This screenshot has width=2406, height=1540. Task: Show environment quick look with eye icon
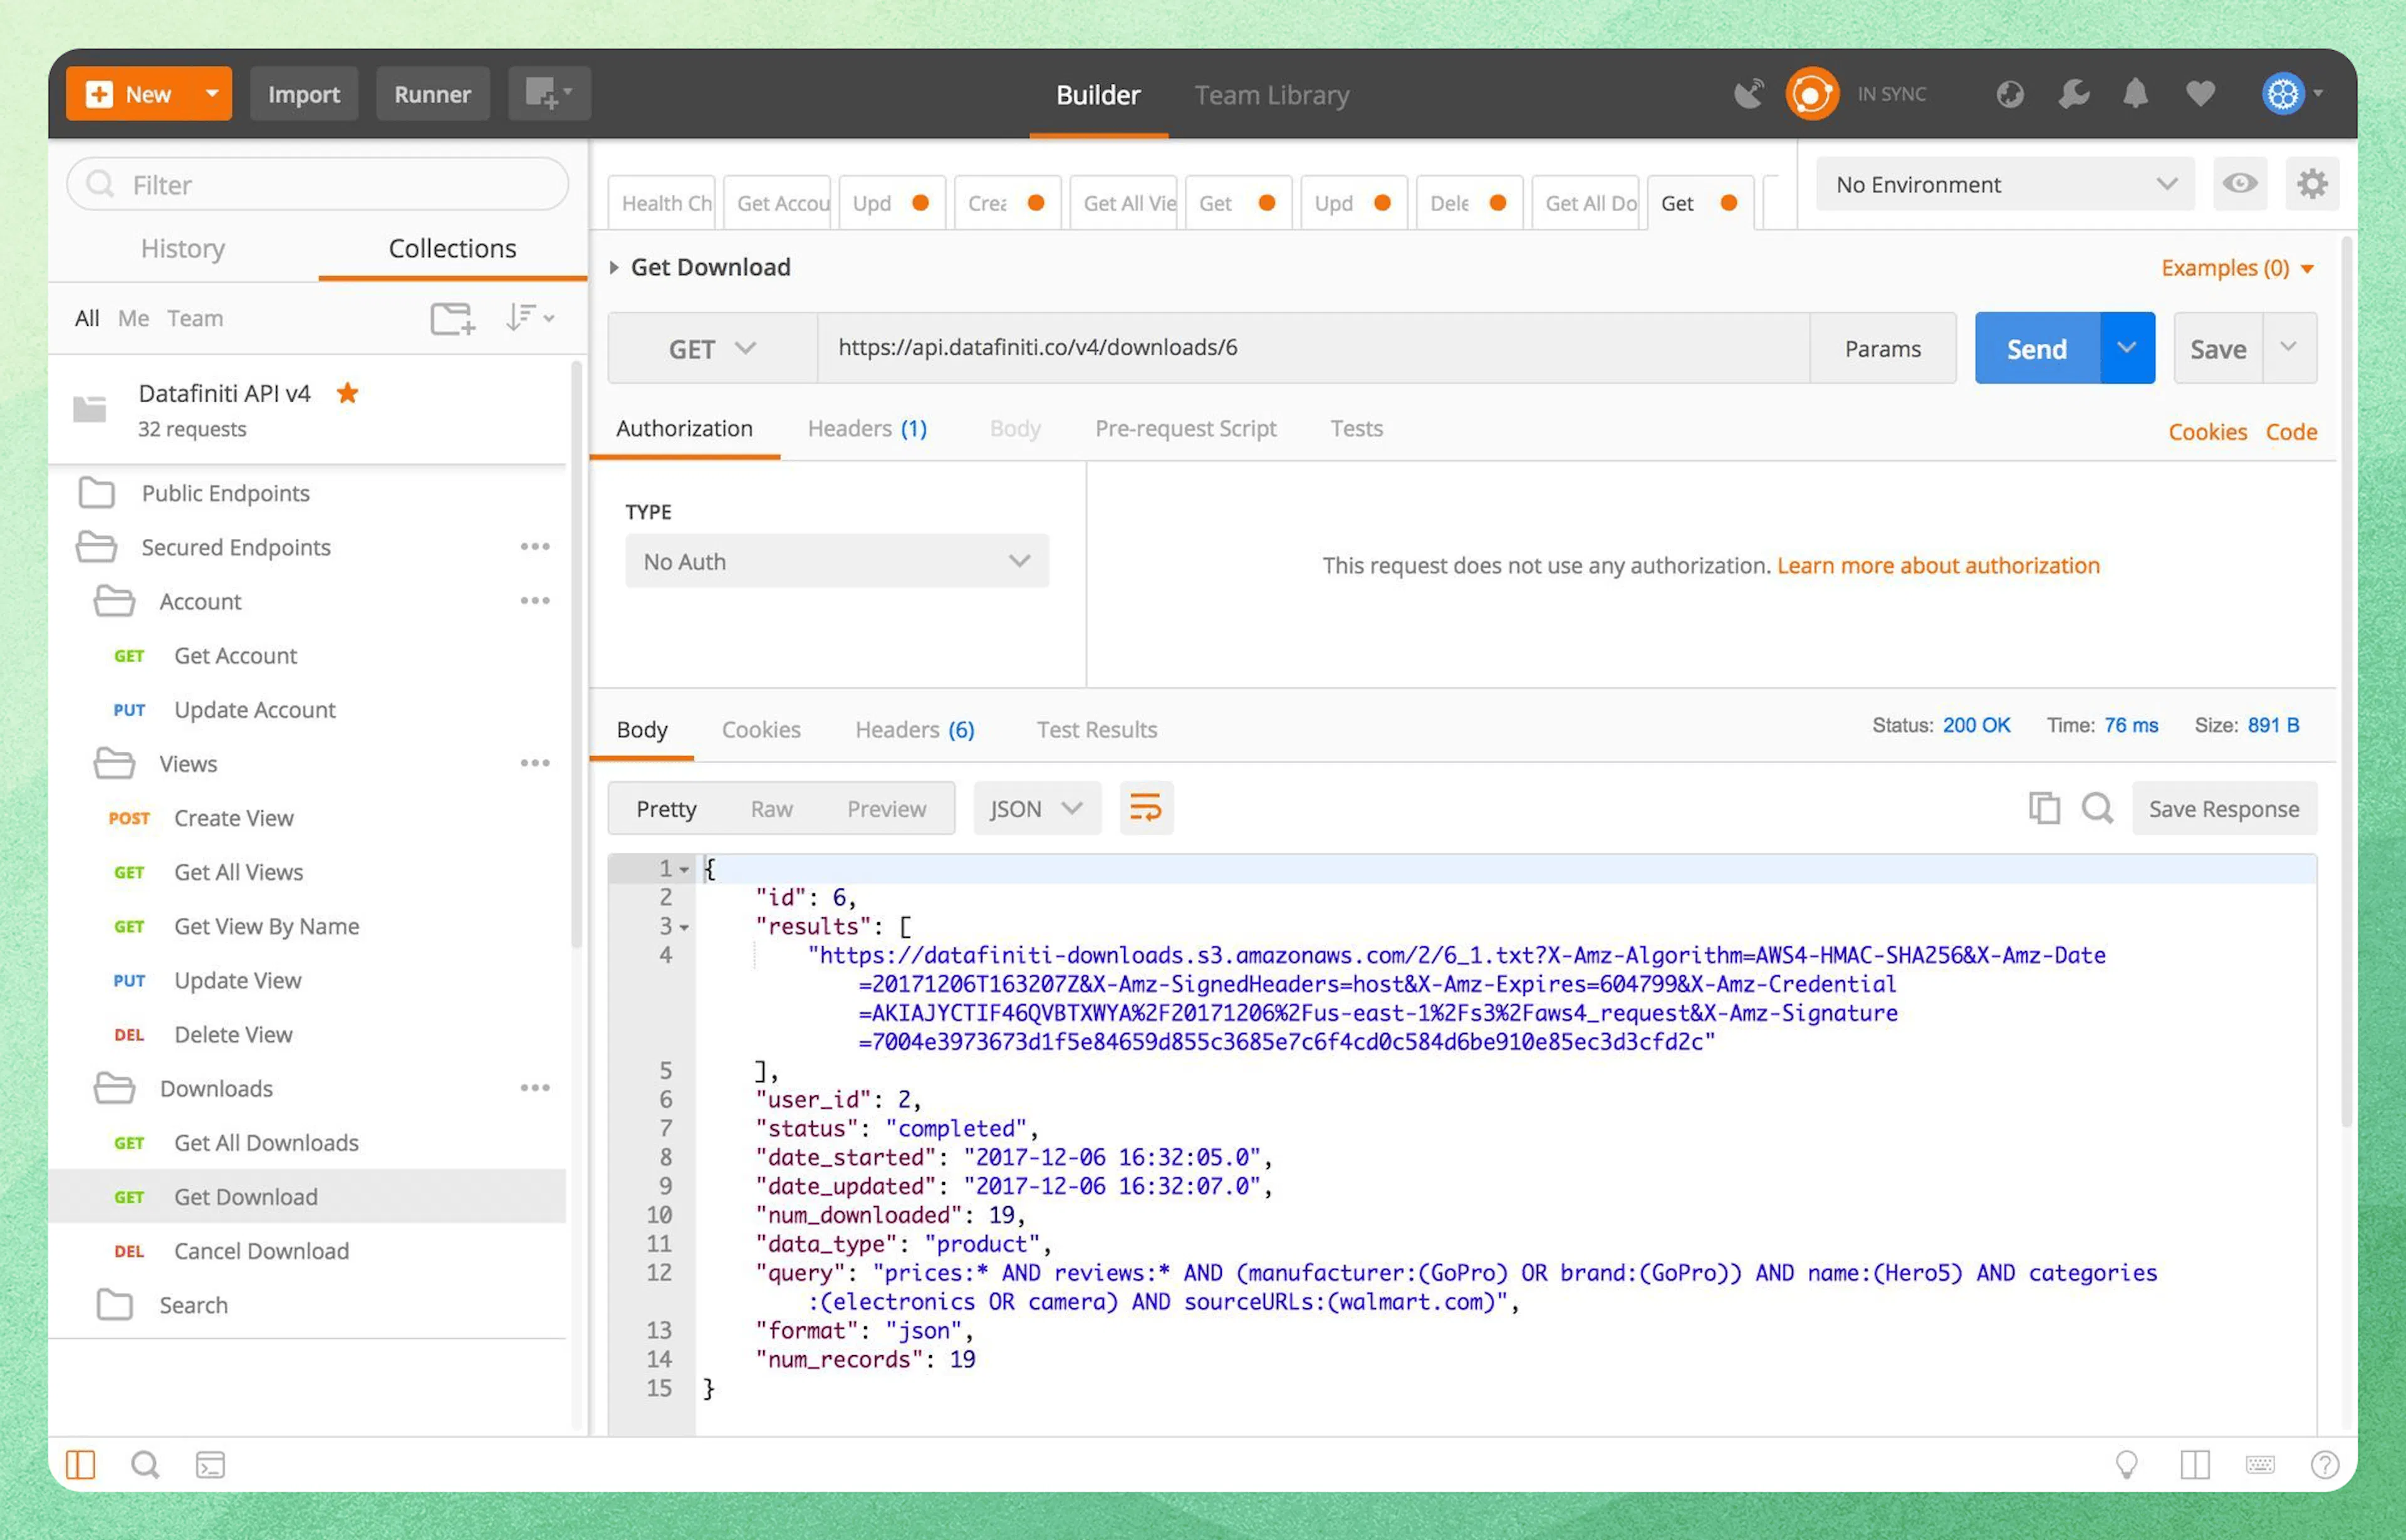click(x=2240, y=183)
